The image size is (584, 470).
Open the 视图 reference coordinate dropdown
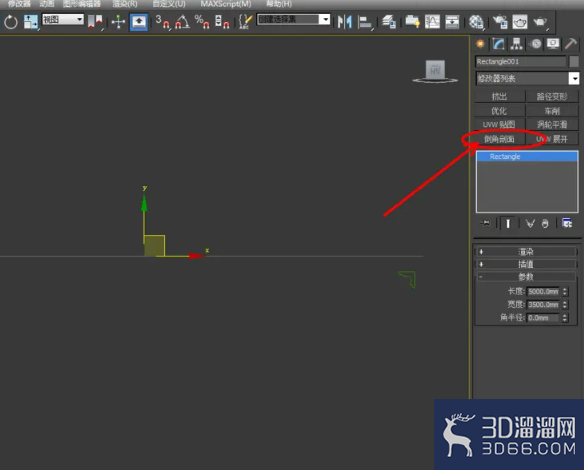(x=63, y=19)
